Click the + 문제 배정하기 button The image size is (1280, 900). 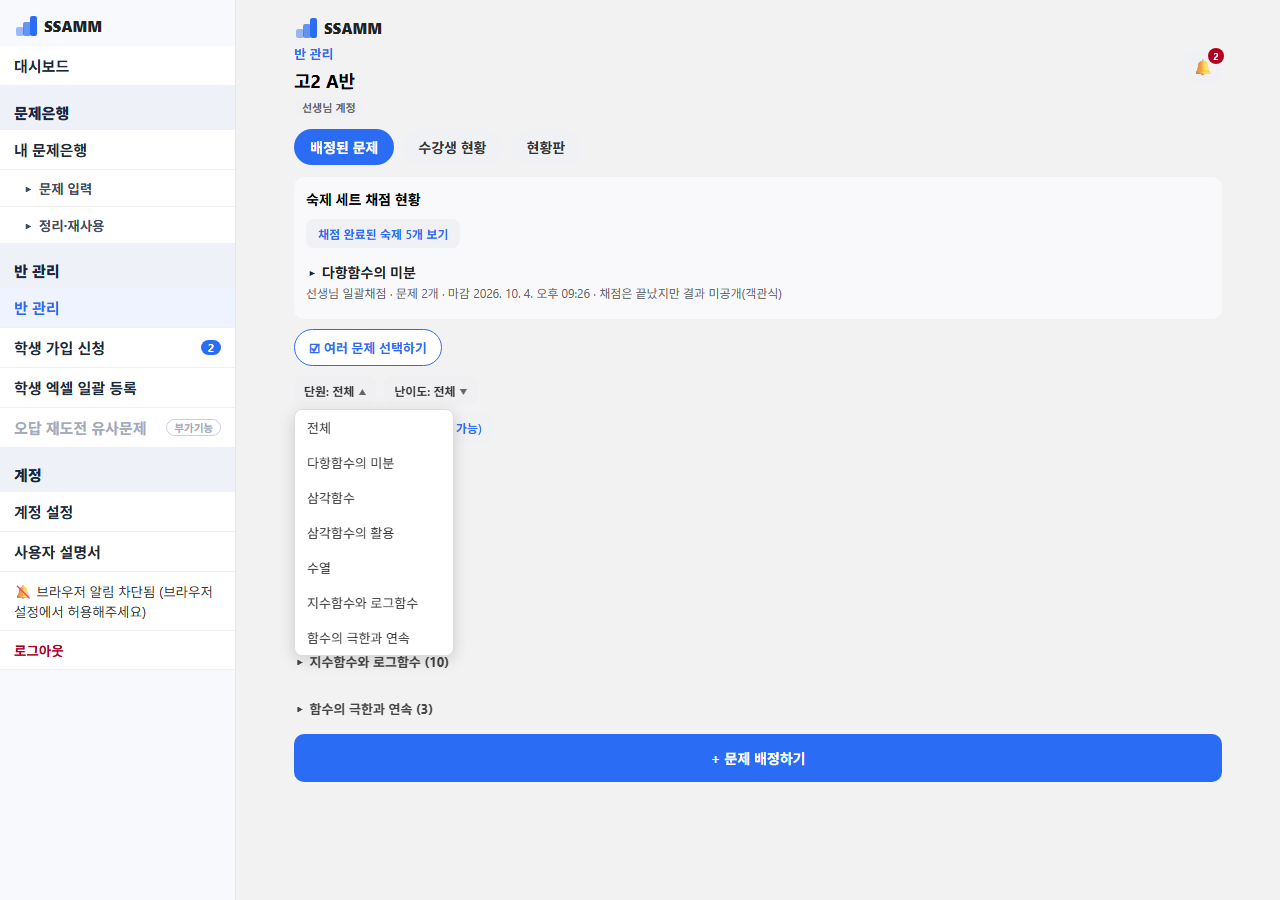(758, 758)
